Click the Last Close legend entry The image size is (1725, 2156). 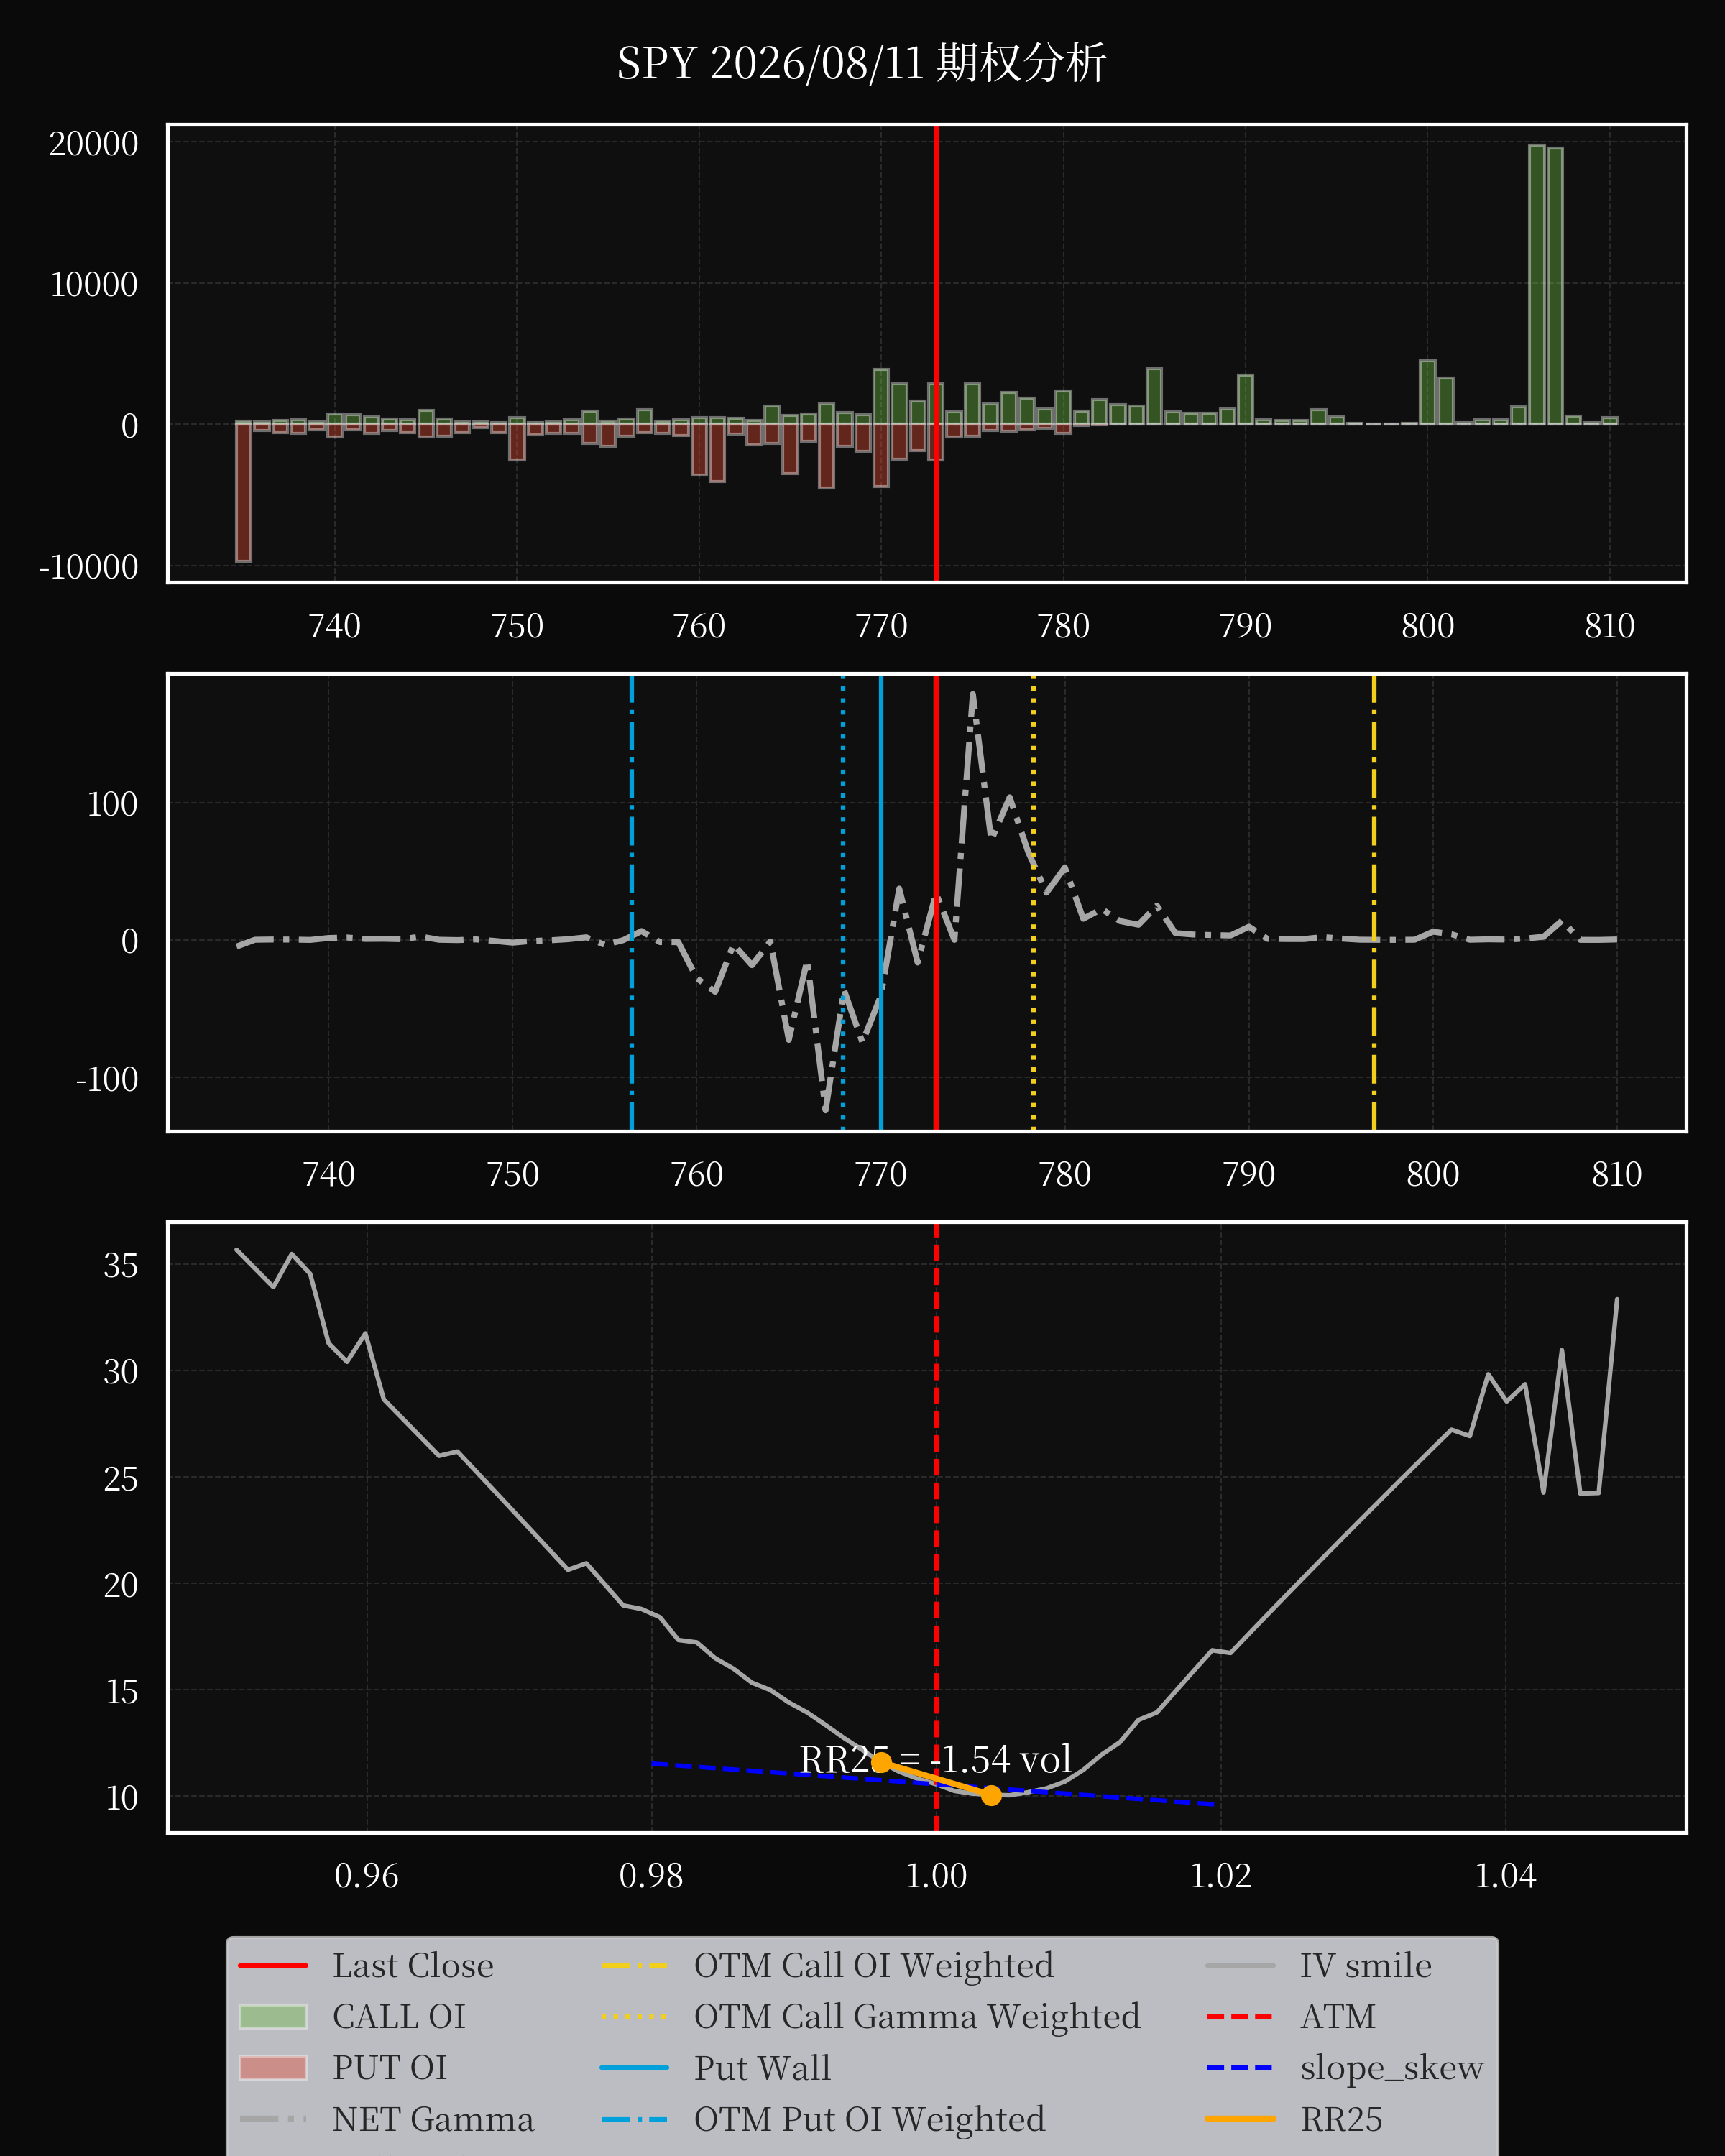tap(366, 1966)
